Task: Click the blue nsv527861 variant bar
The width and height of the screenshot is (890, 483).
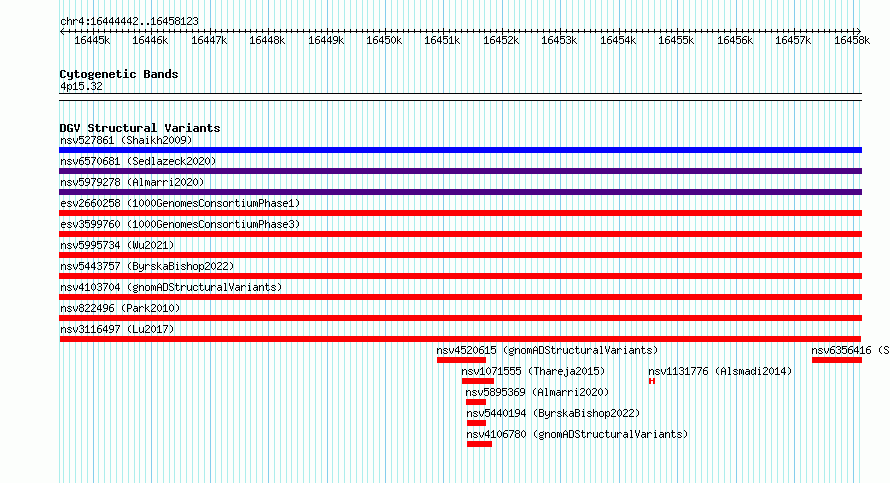Action: (460, 150)
